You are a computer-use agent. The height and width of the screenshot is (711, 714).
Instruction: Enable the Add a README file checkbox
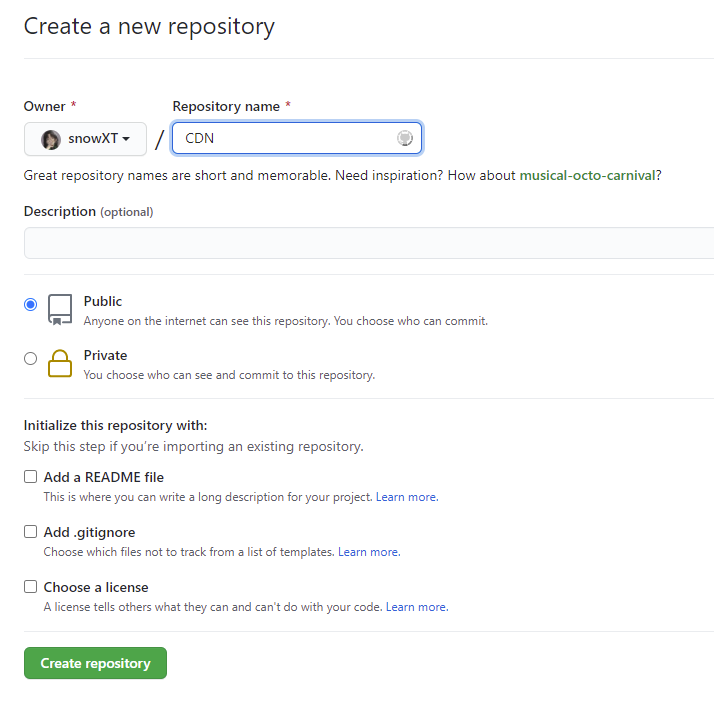pyautogui.click(x=31, y=477)
